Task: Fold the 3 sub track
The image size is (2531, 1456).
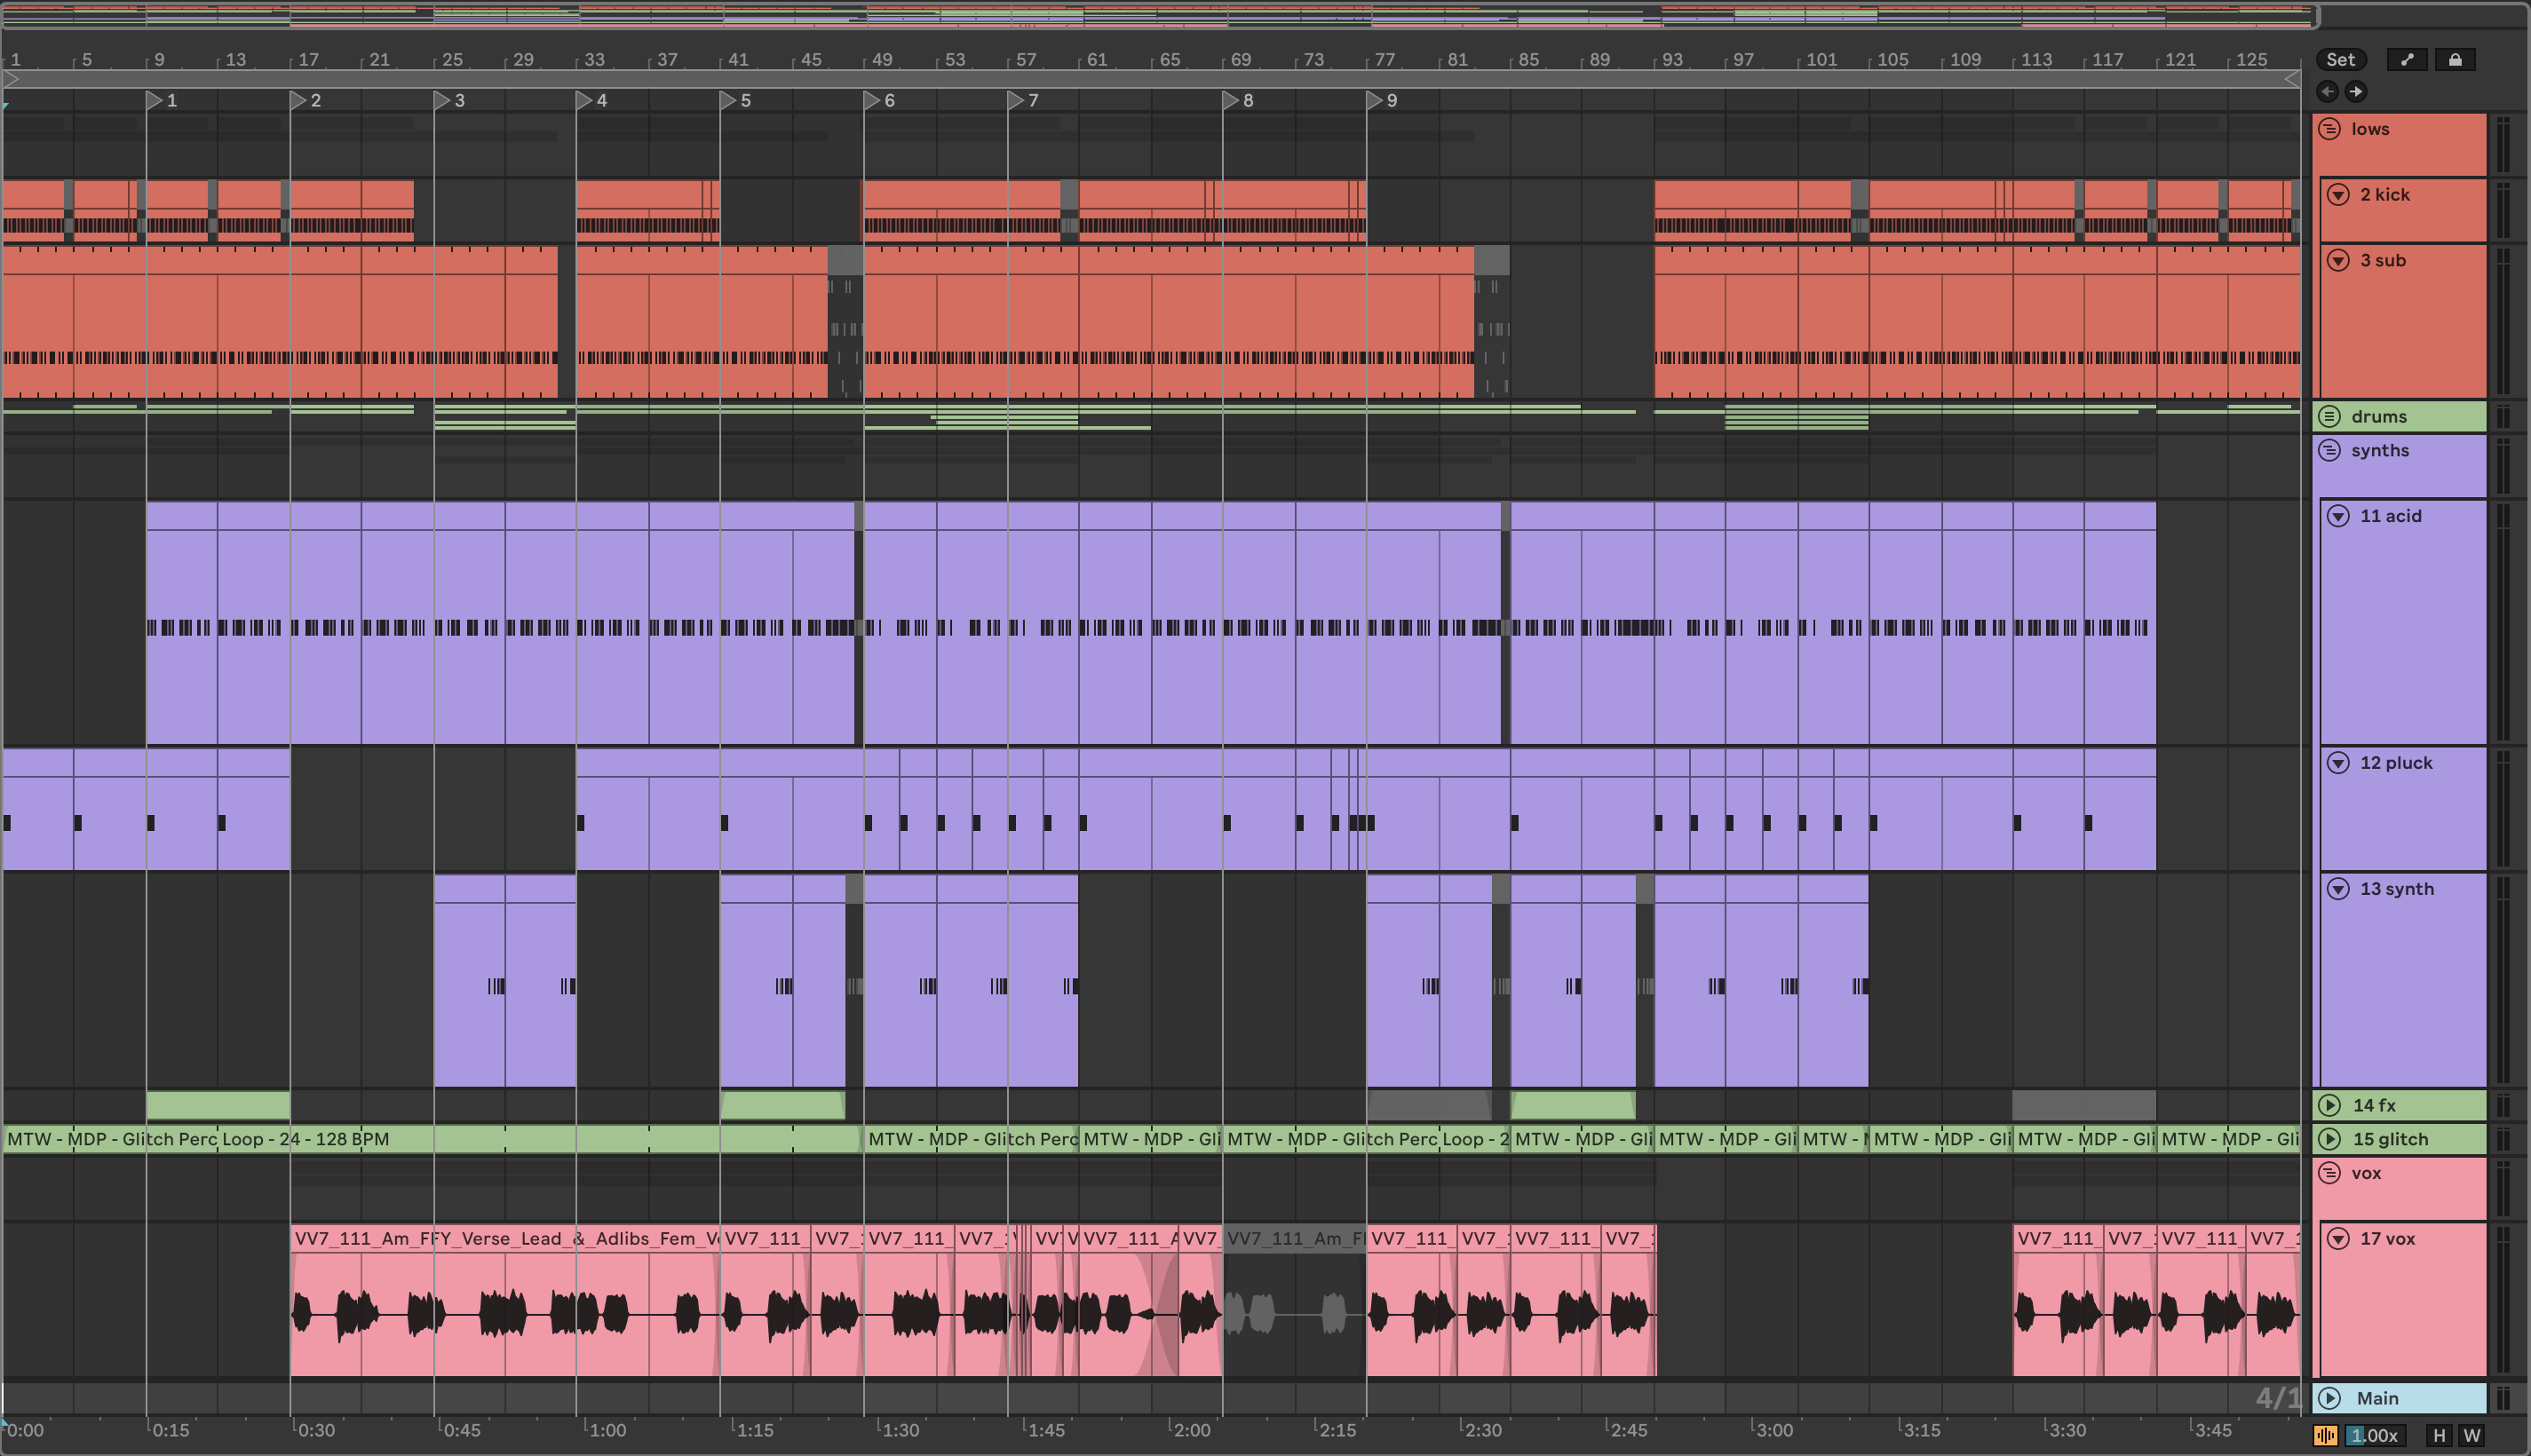Action: click(x=2338, y=261)
